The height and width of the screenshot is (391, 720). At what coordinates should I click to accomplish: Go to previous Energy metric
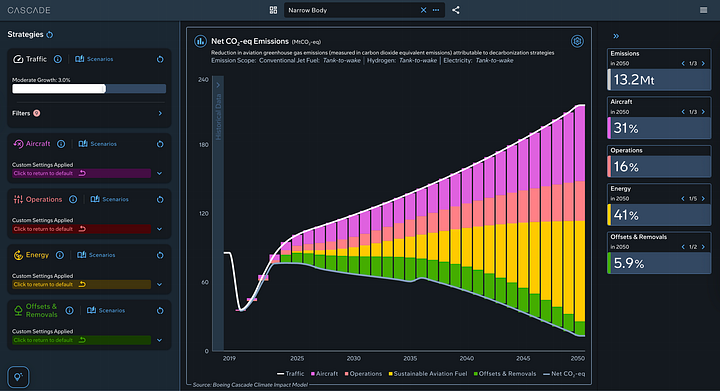[683, 199]
